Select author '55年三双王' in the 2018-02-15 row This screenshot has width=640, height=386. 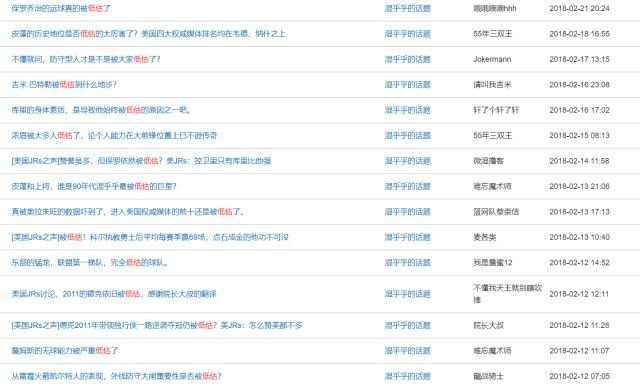click(493, 135)
